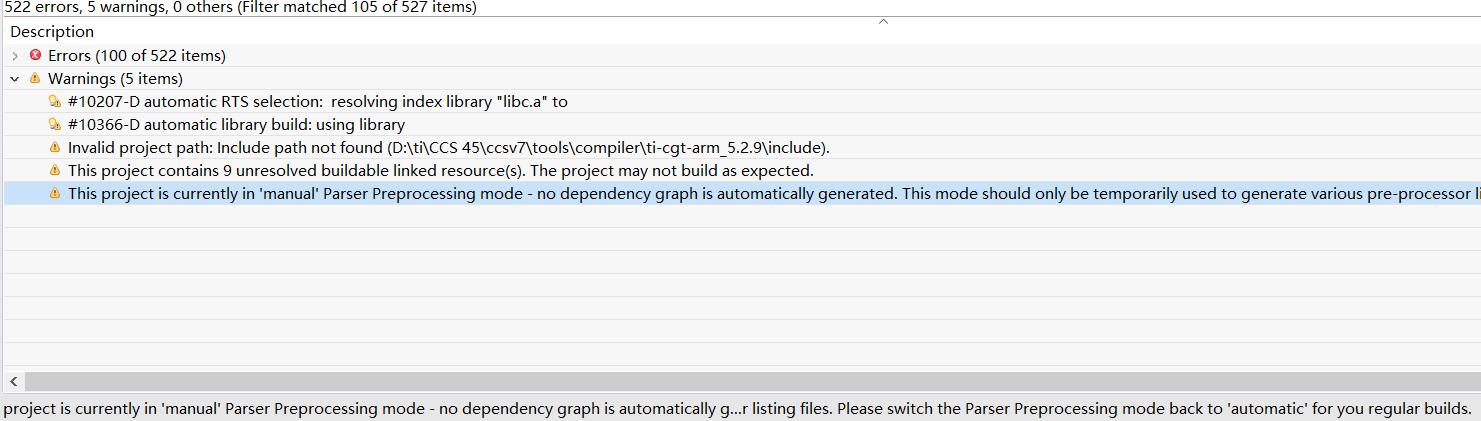Collapse the Warnings group
The image size is (1481, 421).
pyautogui.click(x=15, y=78)
